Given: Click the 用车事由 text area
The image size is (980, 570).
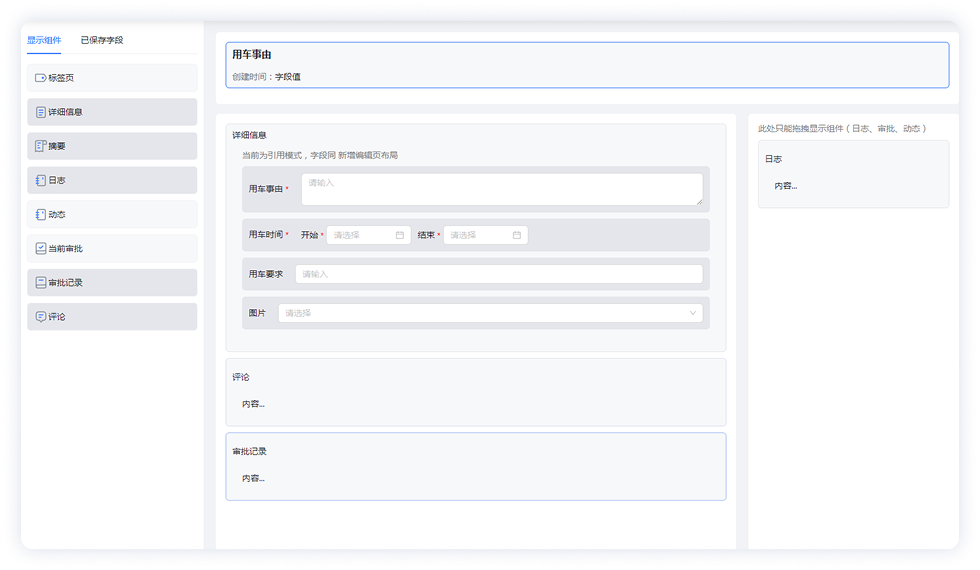Looking at the screenshot, I should click(x=501, y=189).
